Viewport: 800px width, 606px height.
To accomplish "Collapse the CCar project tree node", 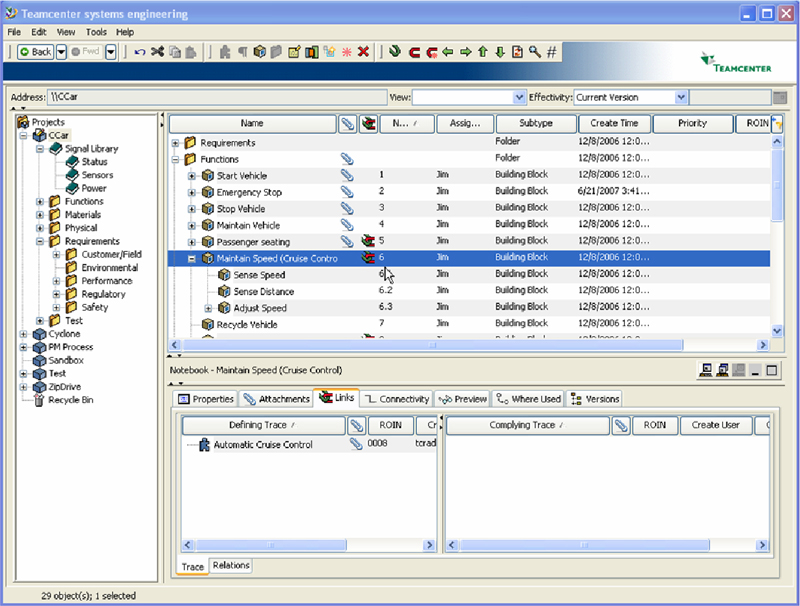I will (x=23, y=136).
